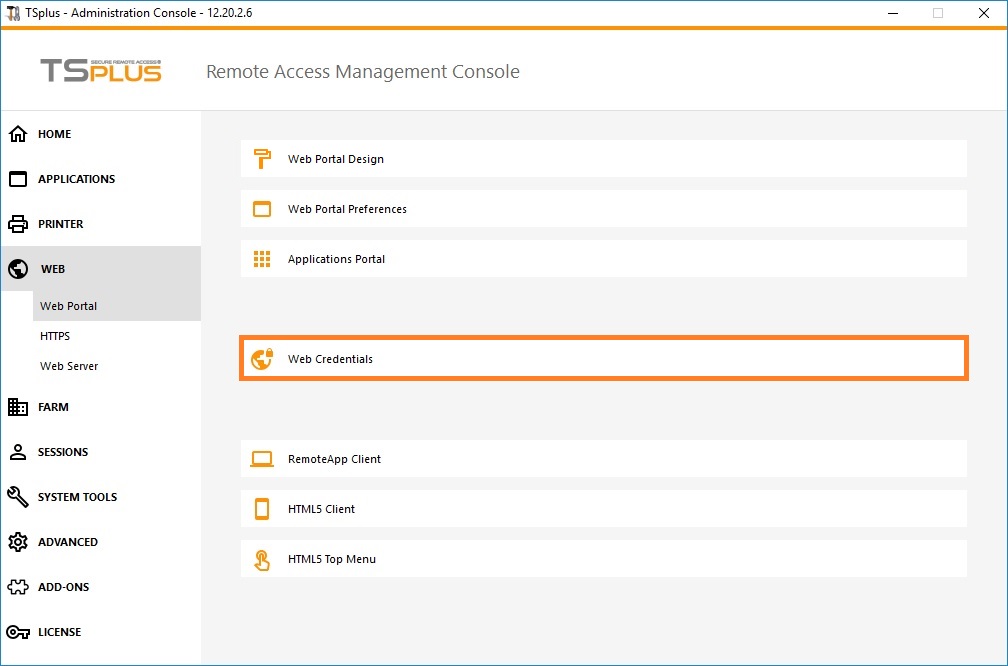Open the Sessions menu item
1008x666 pixels.
63,452
